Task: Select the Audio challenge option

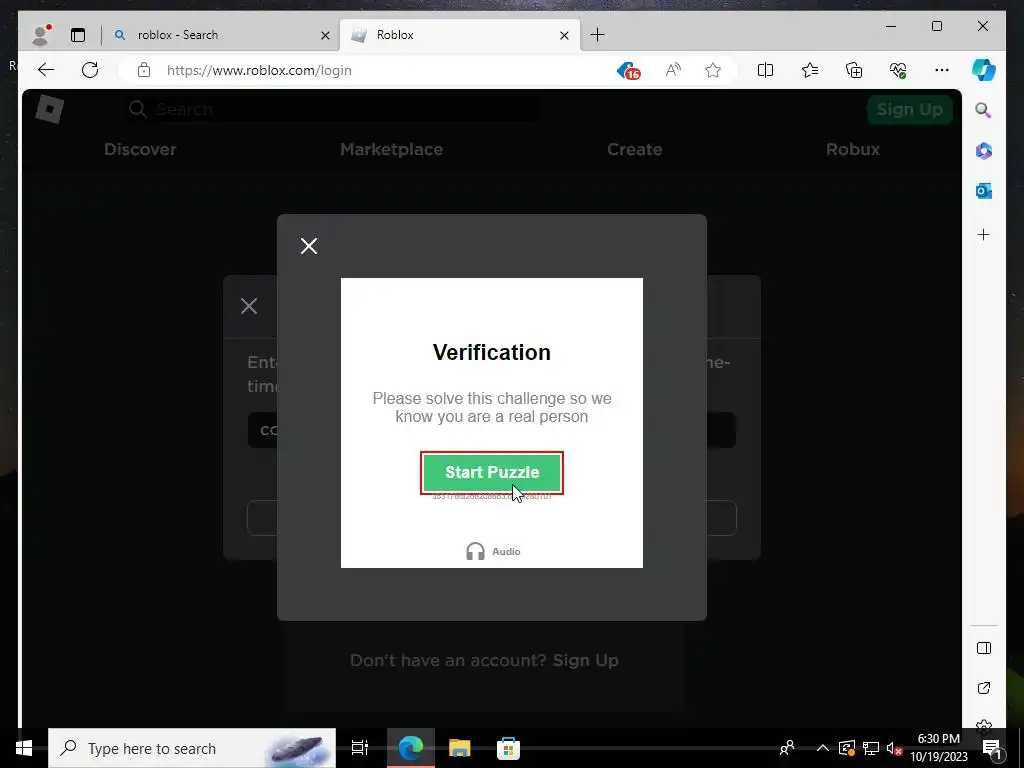Action: [x=493, y=551]
